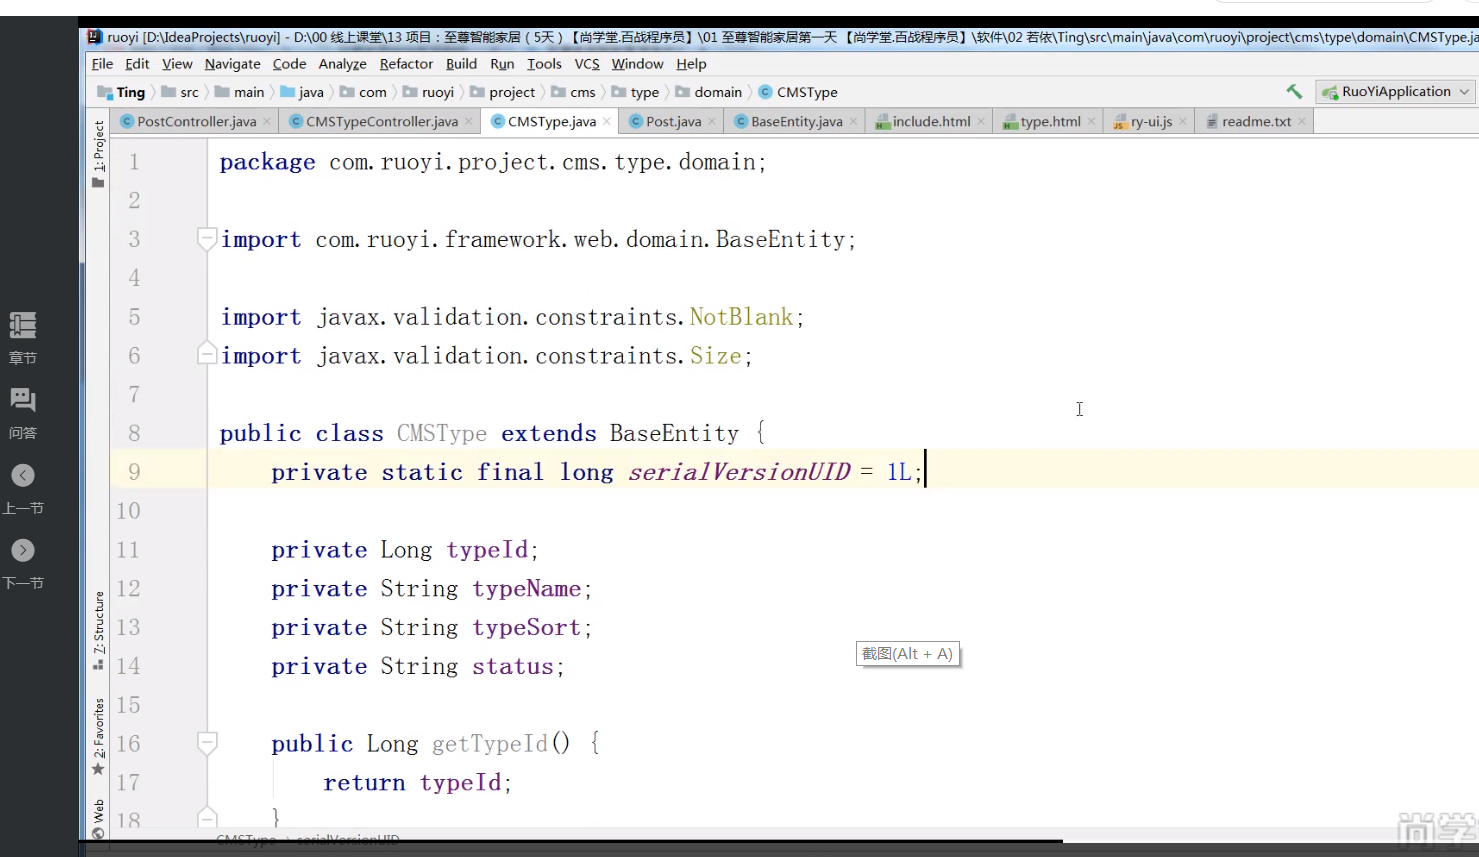Open the Navigate menu
Screen dimensions: 1479x857
pos(232,64)
